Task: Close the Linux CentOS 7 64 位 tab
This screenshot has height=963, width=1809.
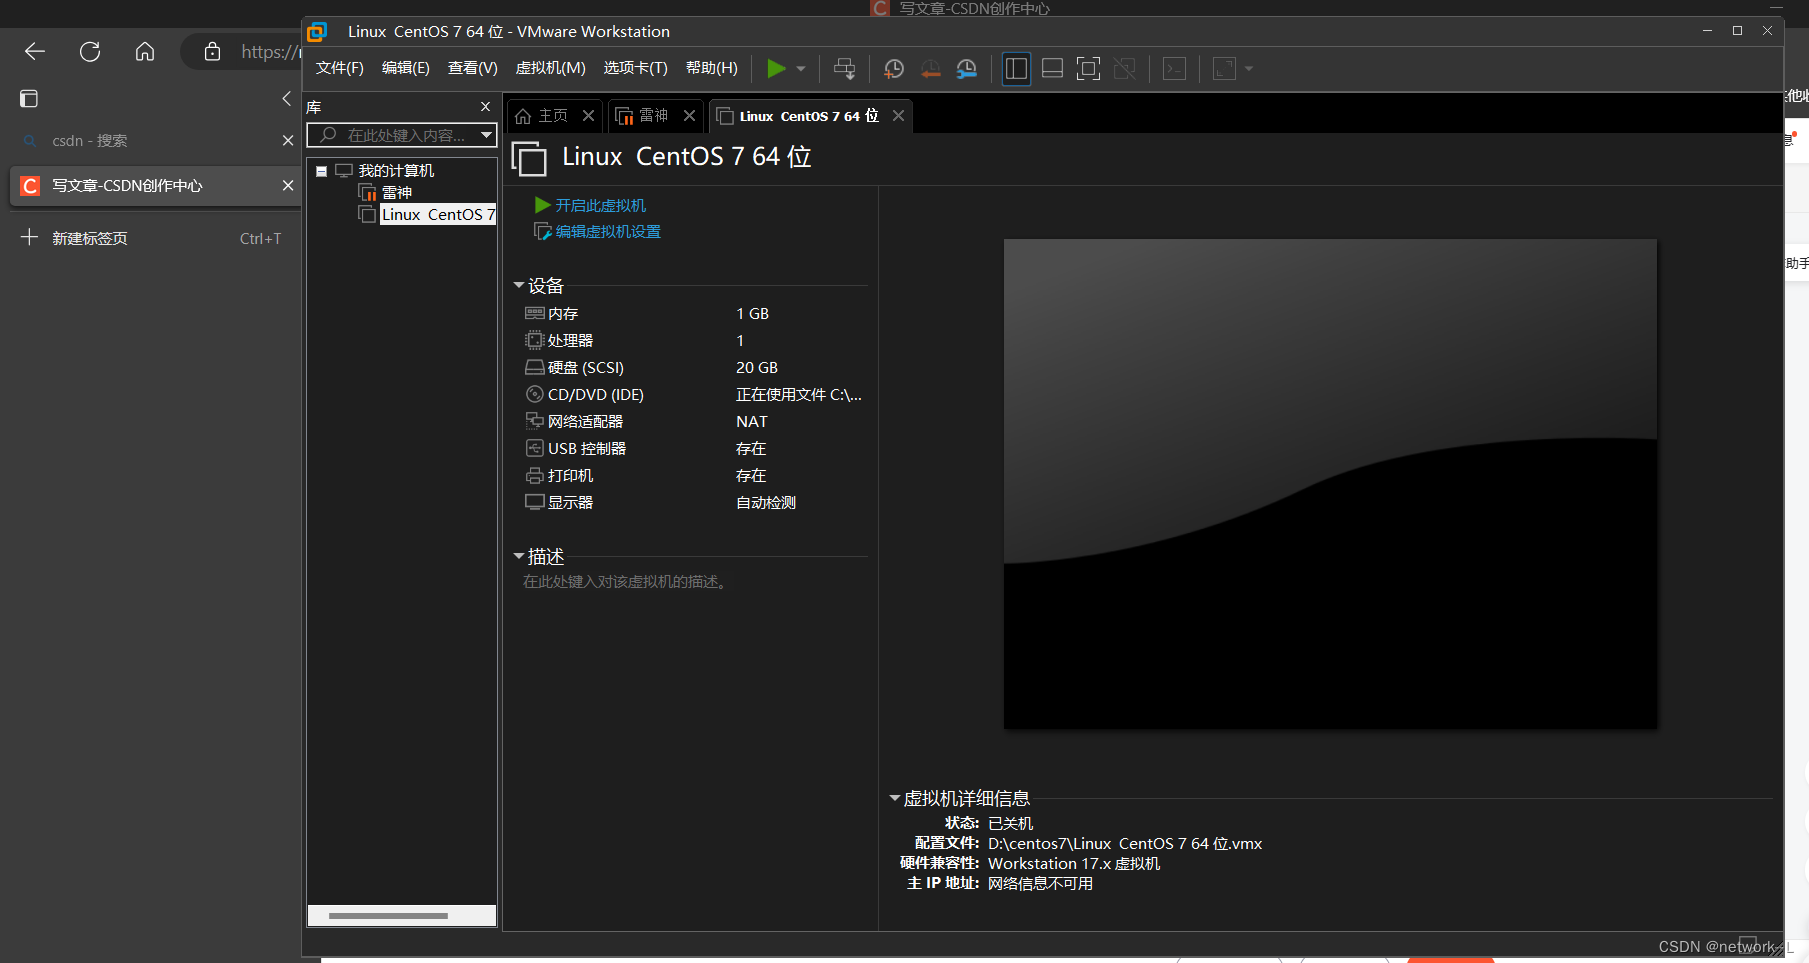Action: point(899,116)
